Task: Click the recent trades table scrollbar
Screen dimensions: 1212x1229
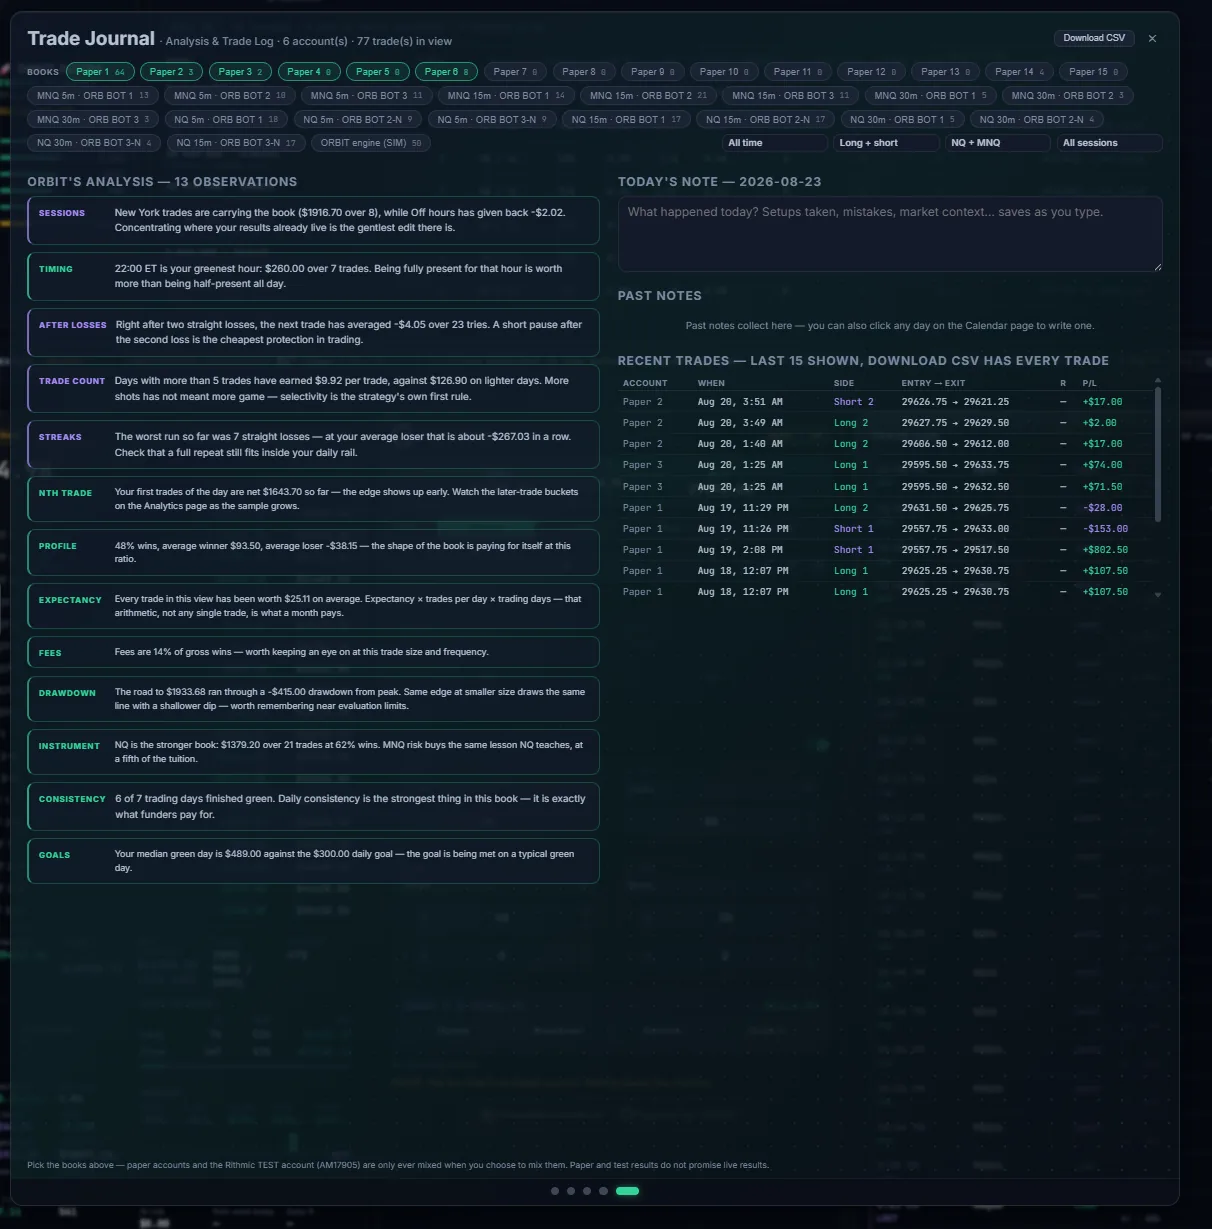Action: (x=1158, y=453)
